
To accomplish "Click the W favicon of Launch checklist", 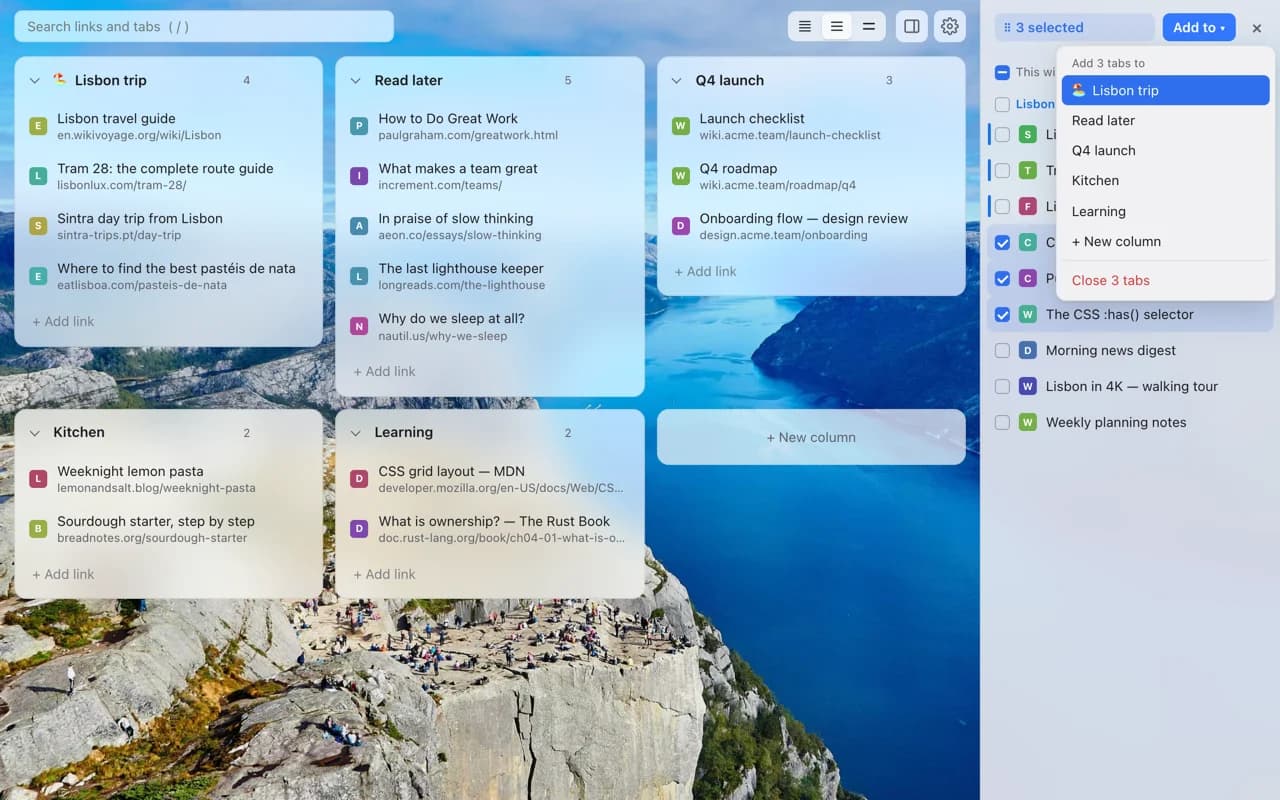I will 681,126.
